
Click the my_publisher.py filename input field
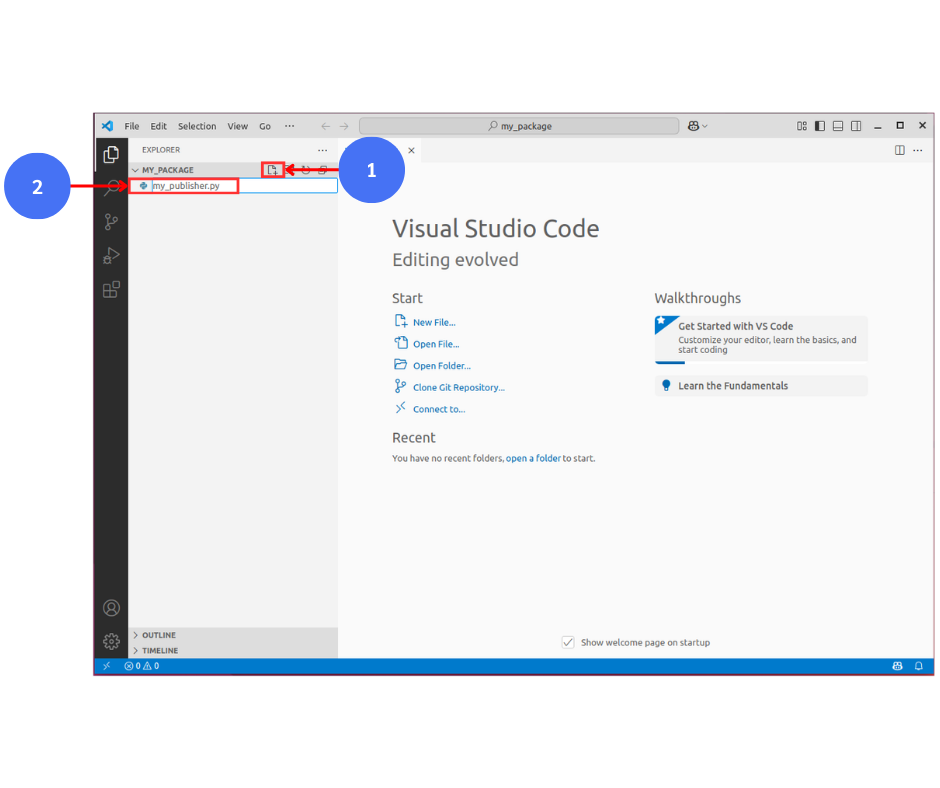tap(240, 186)
